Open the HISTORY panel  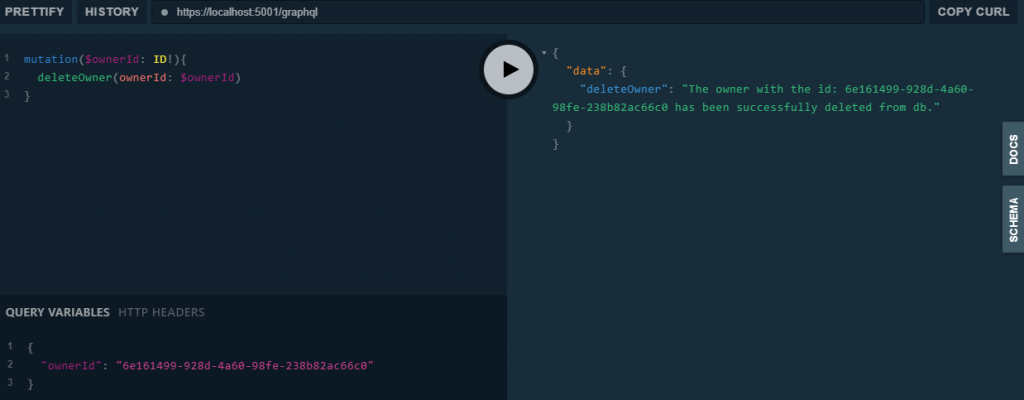[112, 12]
